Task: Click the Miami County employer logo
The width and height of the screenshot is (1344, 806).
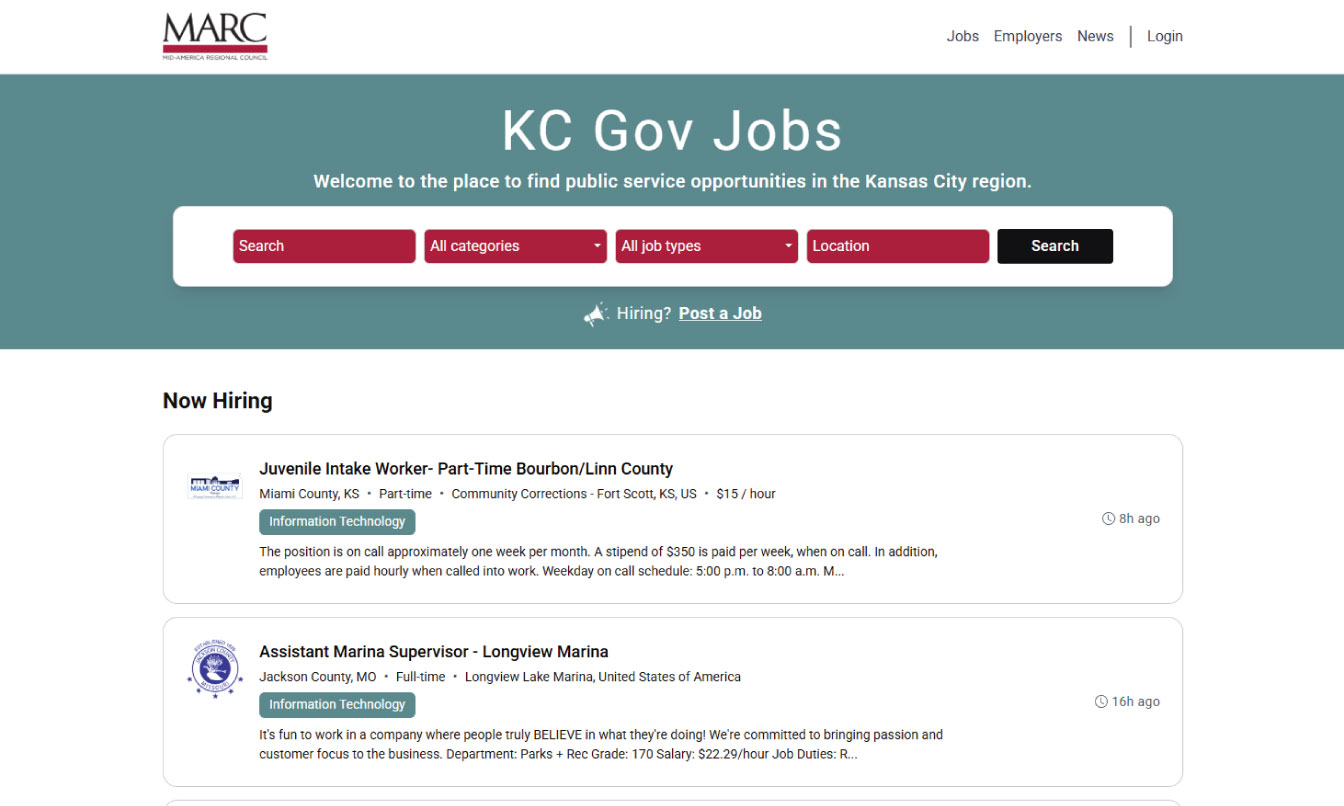Action: click(214, 485)
